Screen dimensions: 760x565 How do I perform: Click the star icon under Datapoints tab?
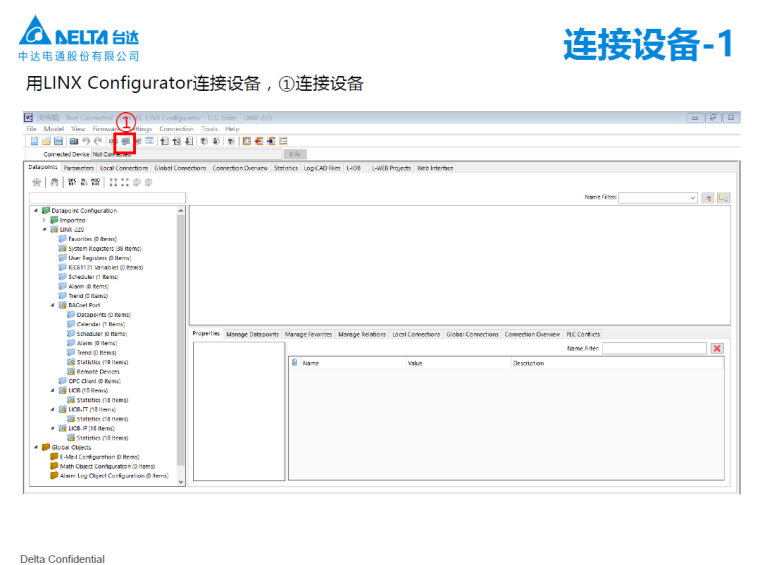click(37, 182)
